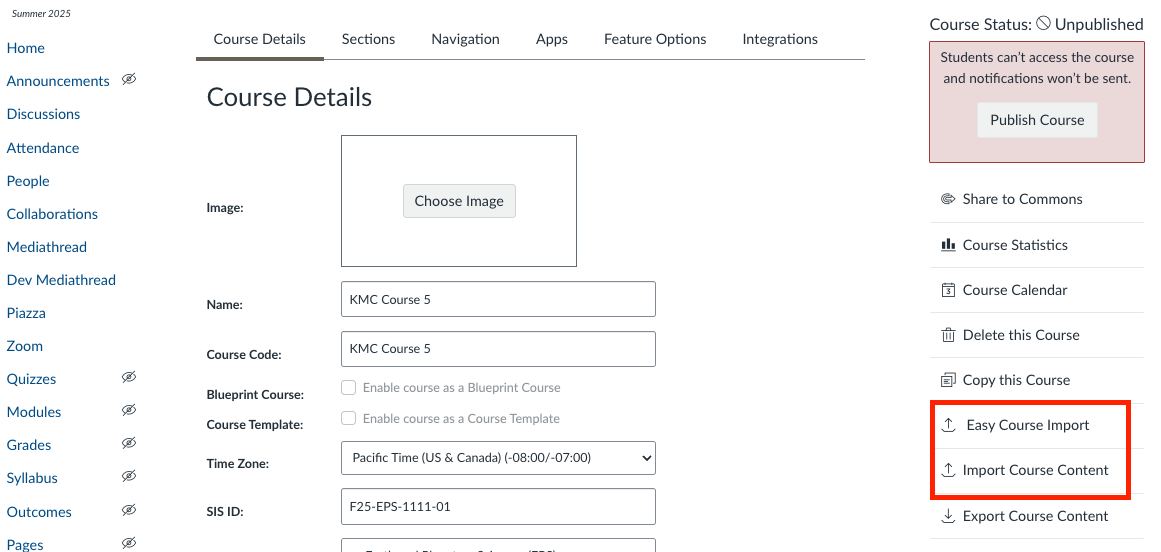Click the Choose Image button
Image resolution: width=1161 pixels, height=552 pixels.
click(x=459, y=201)
